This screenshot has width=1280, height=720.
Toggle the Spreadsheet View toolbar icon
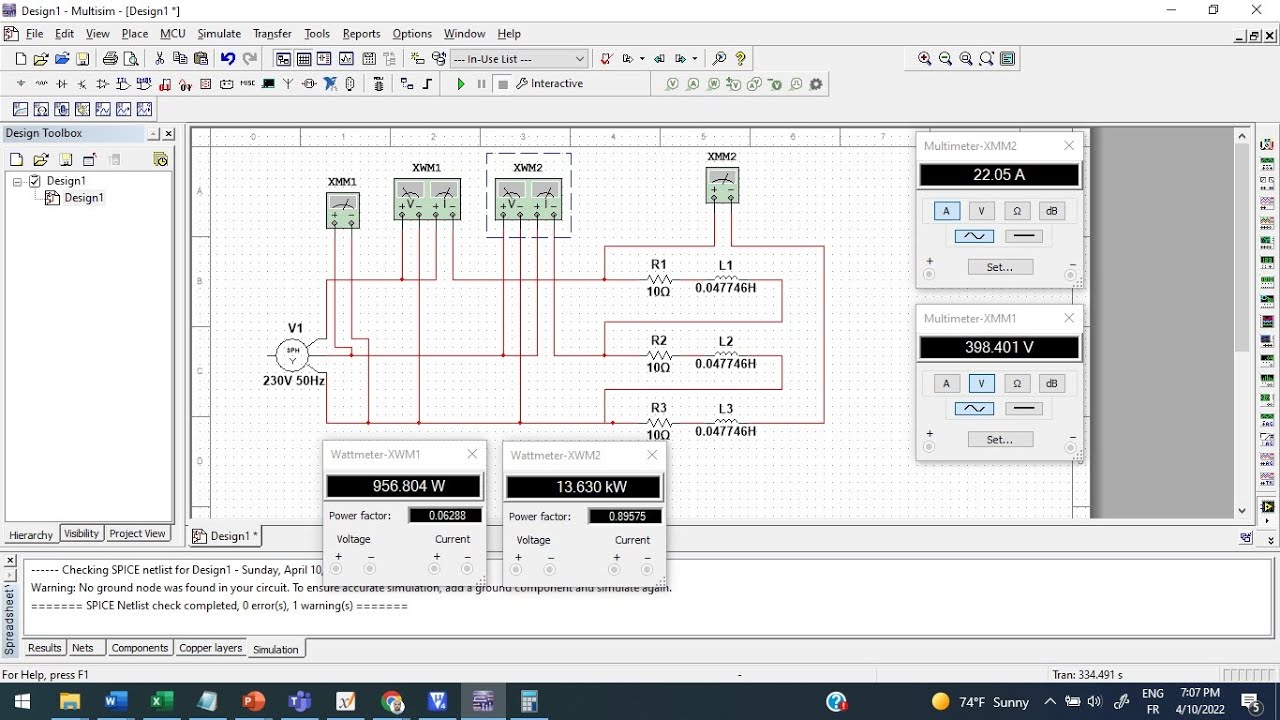pos(304,59)
